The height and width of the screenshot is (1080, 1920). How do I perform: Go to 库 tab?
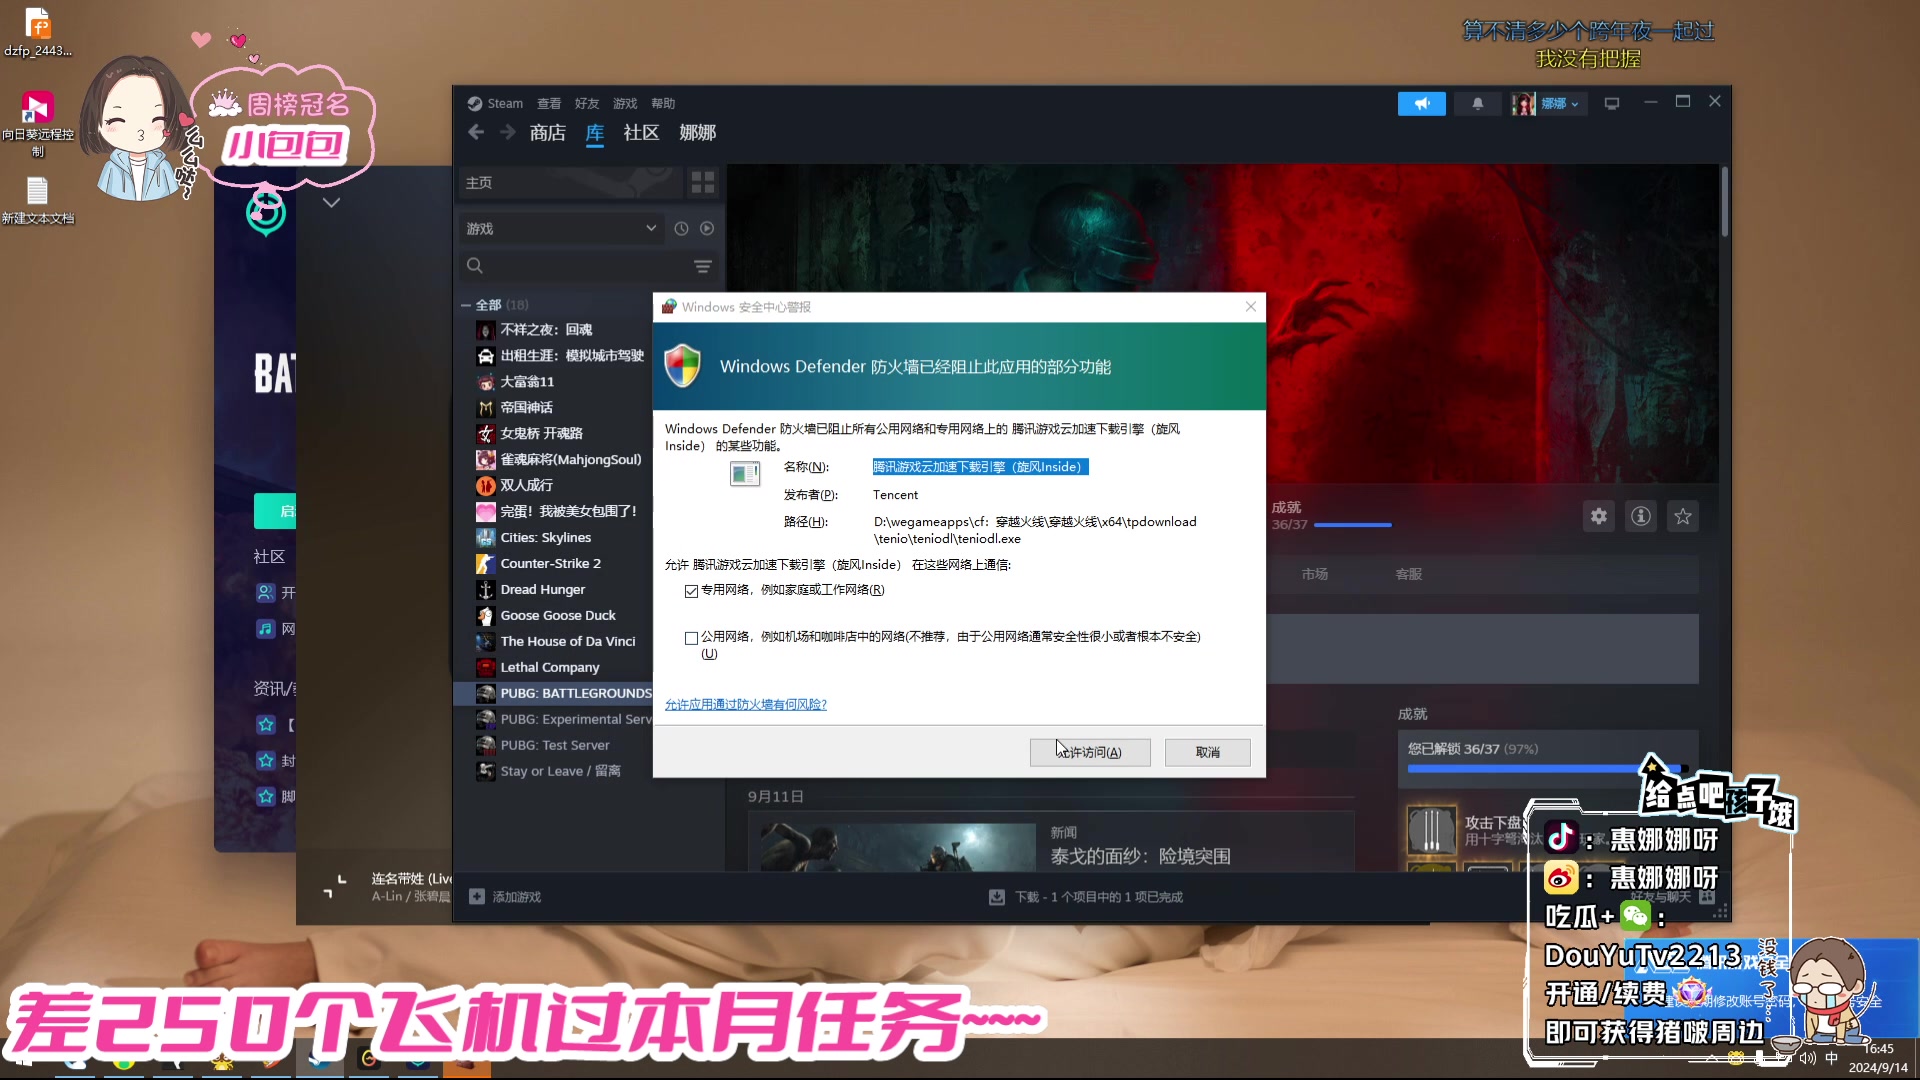point(595,133)
